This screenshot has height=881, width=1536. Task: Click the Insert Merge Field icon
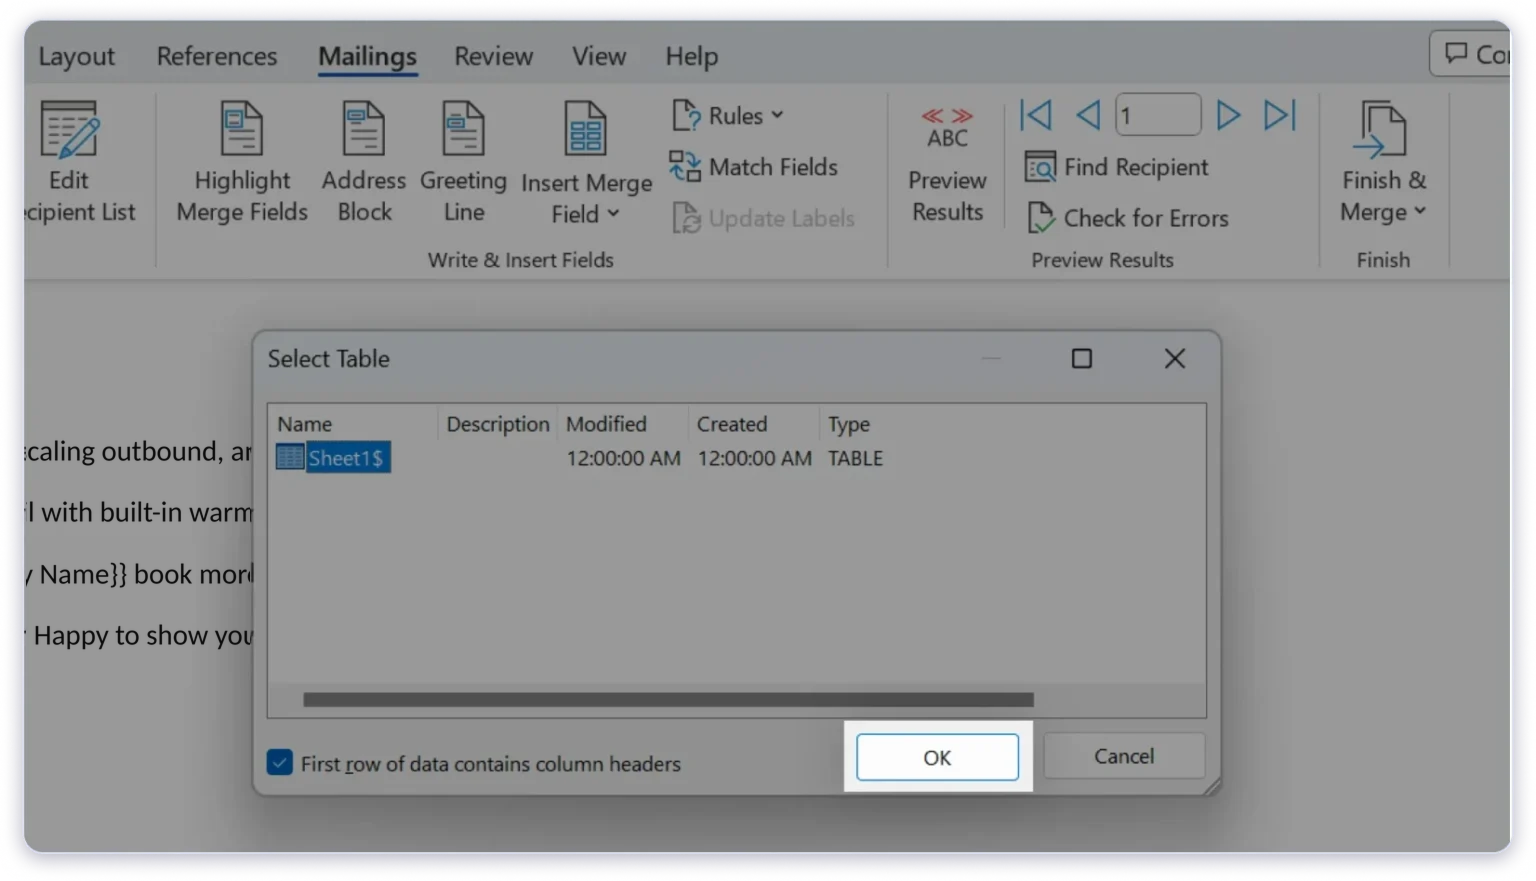[x=586, y=128]
